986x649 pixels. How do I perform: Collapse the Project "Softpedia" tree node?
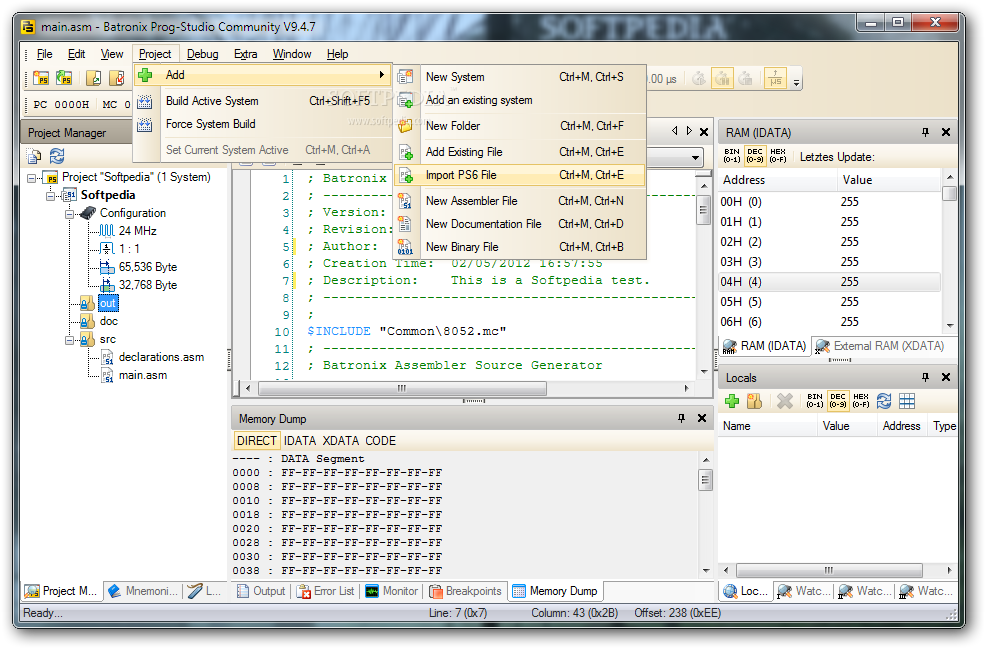tap(31, 178)
